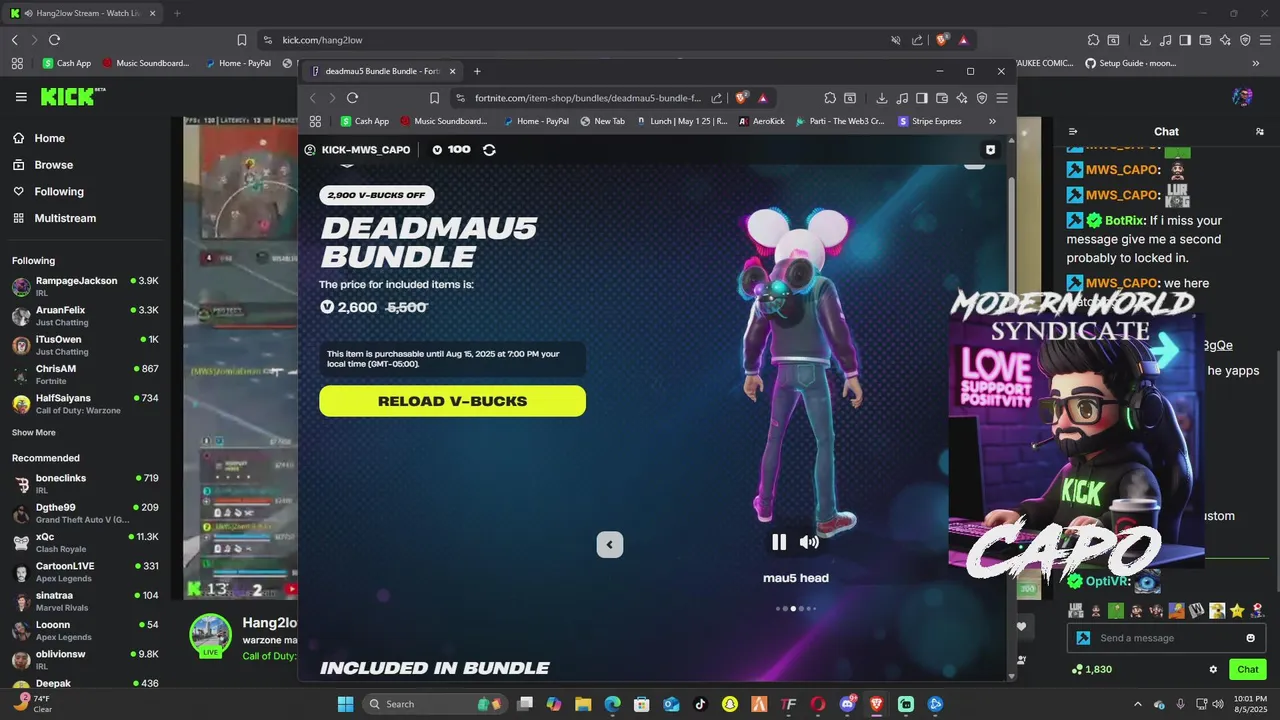Open RampageJackson channel
The image size is (1280, 720).
coord(86,286)
